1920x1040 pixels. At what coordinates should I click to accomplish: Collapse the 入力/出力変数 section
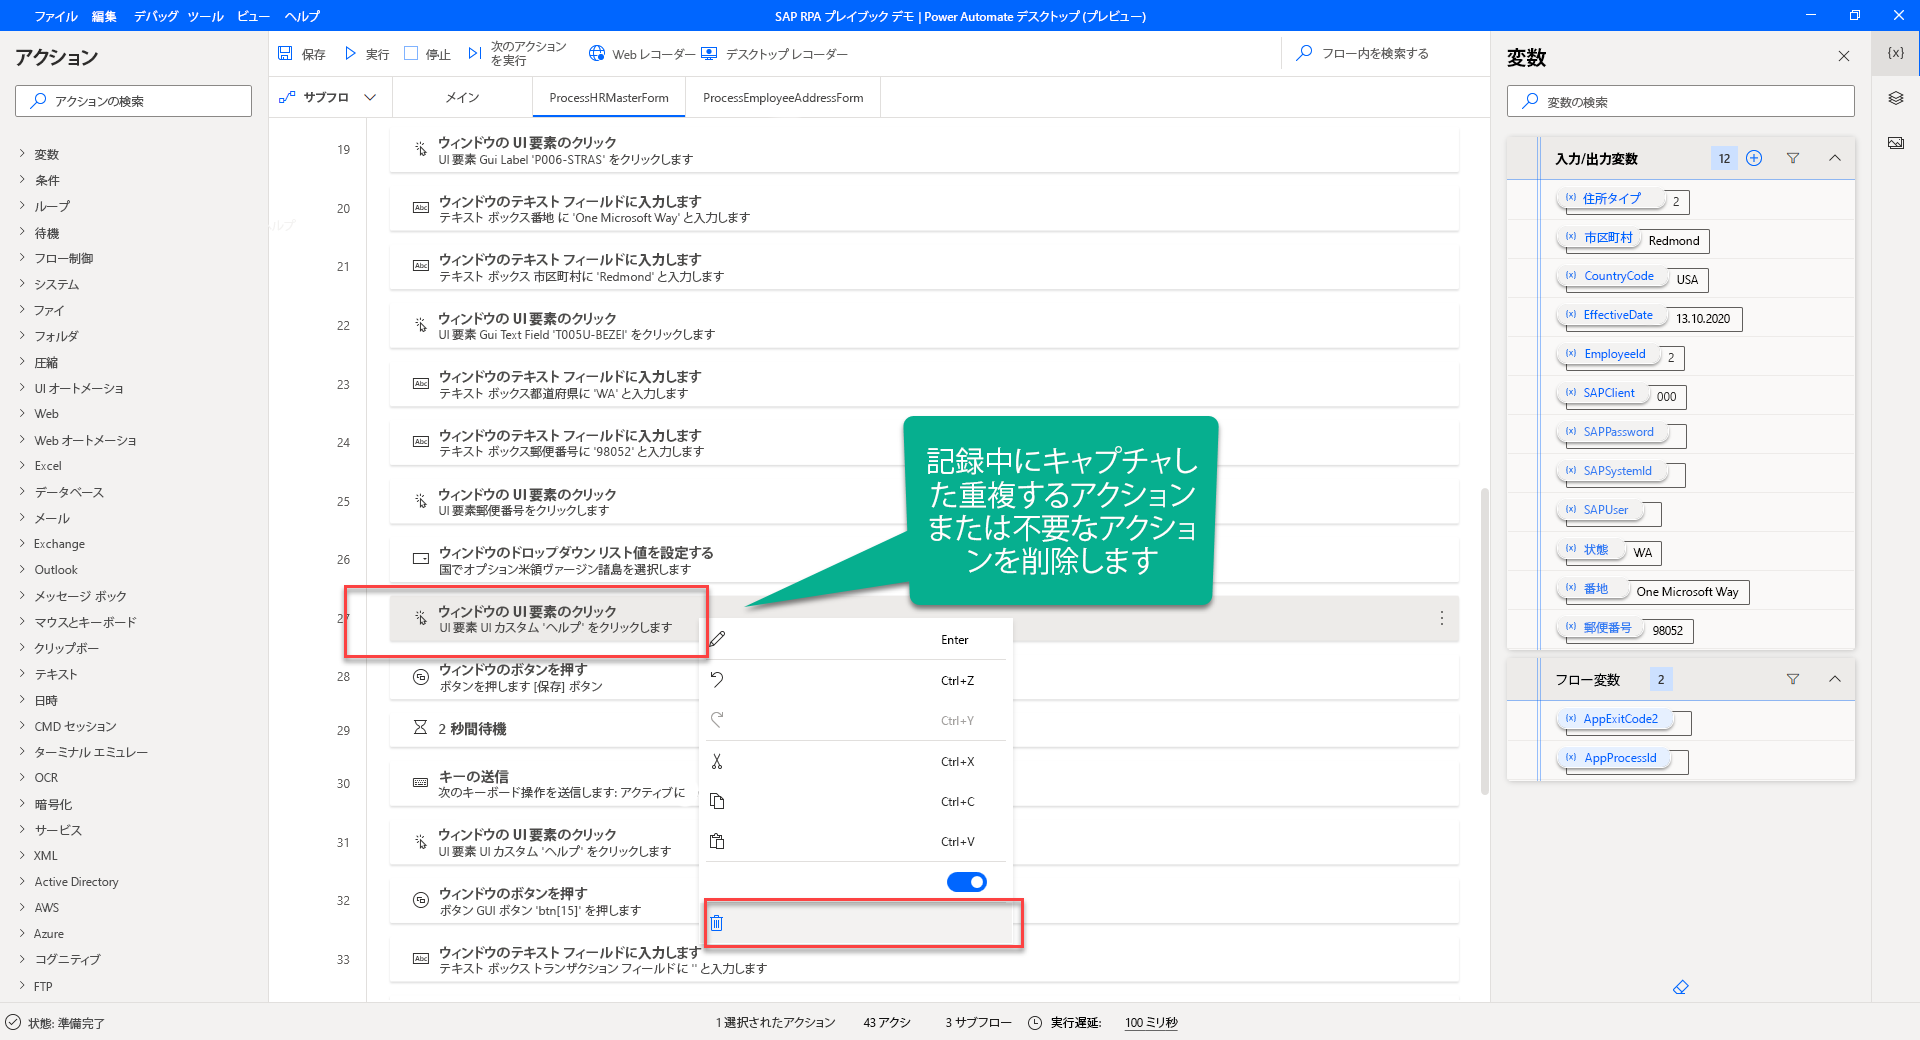[1835, 158]
